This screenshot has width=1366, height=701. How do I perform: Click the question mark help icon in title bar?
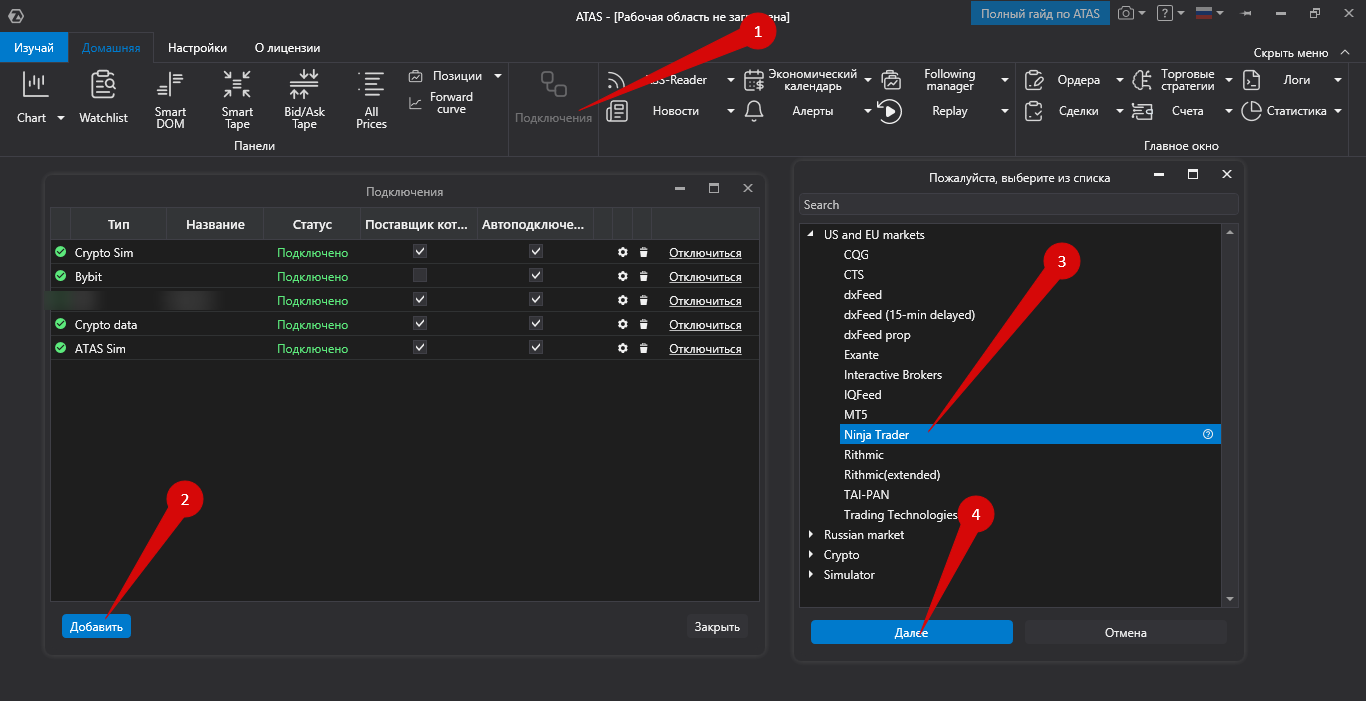1164,13
